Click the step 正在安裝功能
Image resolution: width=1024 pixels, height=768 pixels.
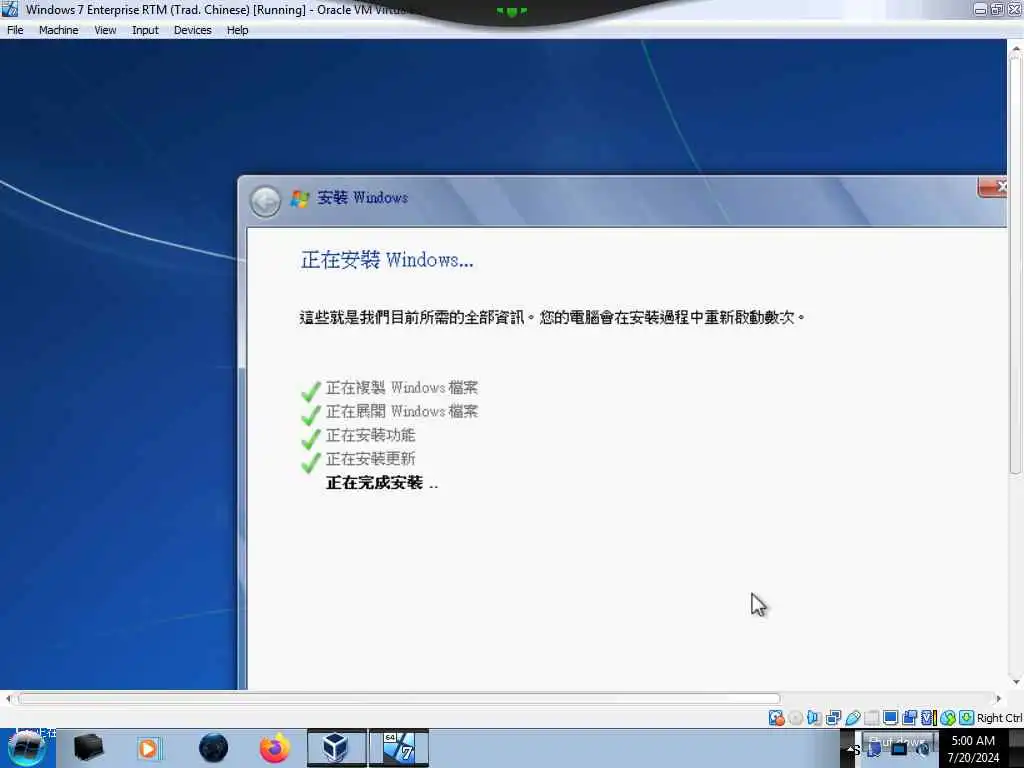pyautogui.click(x=370, y=435)
